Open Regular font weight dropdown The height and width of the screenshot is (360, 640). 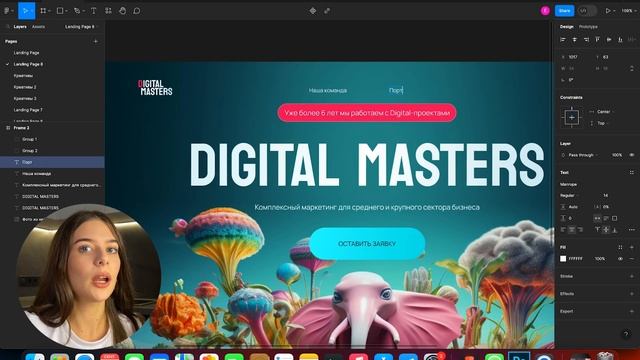tap(569, 196)
